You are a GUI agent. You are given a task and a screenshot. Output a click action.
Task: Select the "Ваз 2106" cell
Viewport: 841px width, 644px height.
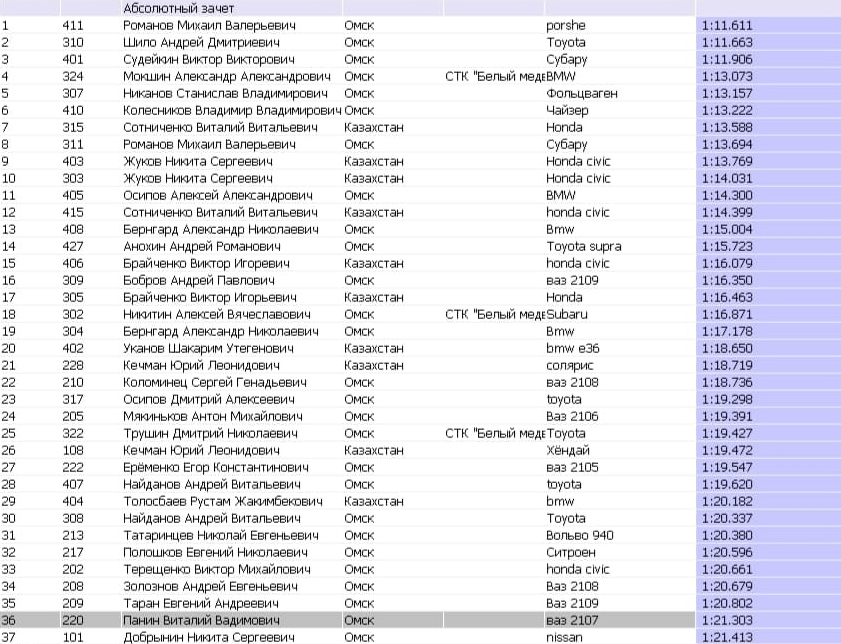coord(572,416)
